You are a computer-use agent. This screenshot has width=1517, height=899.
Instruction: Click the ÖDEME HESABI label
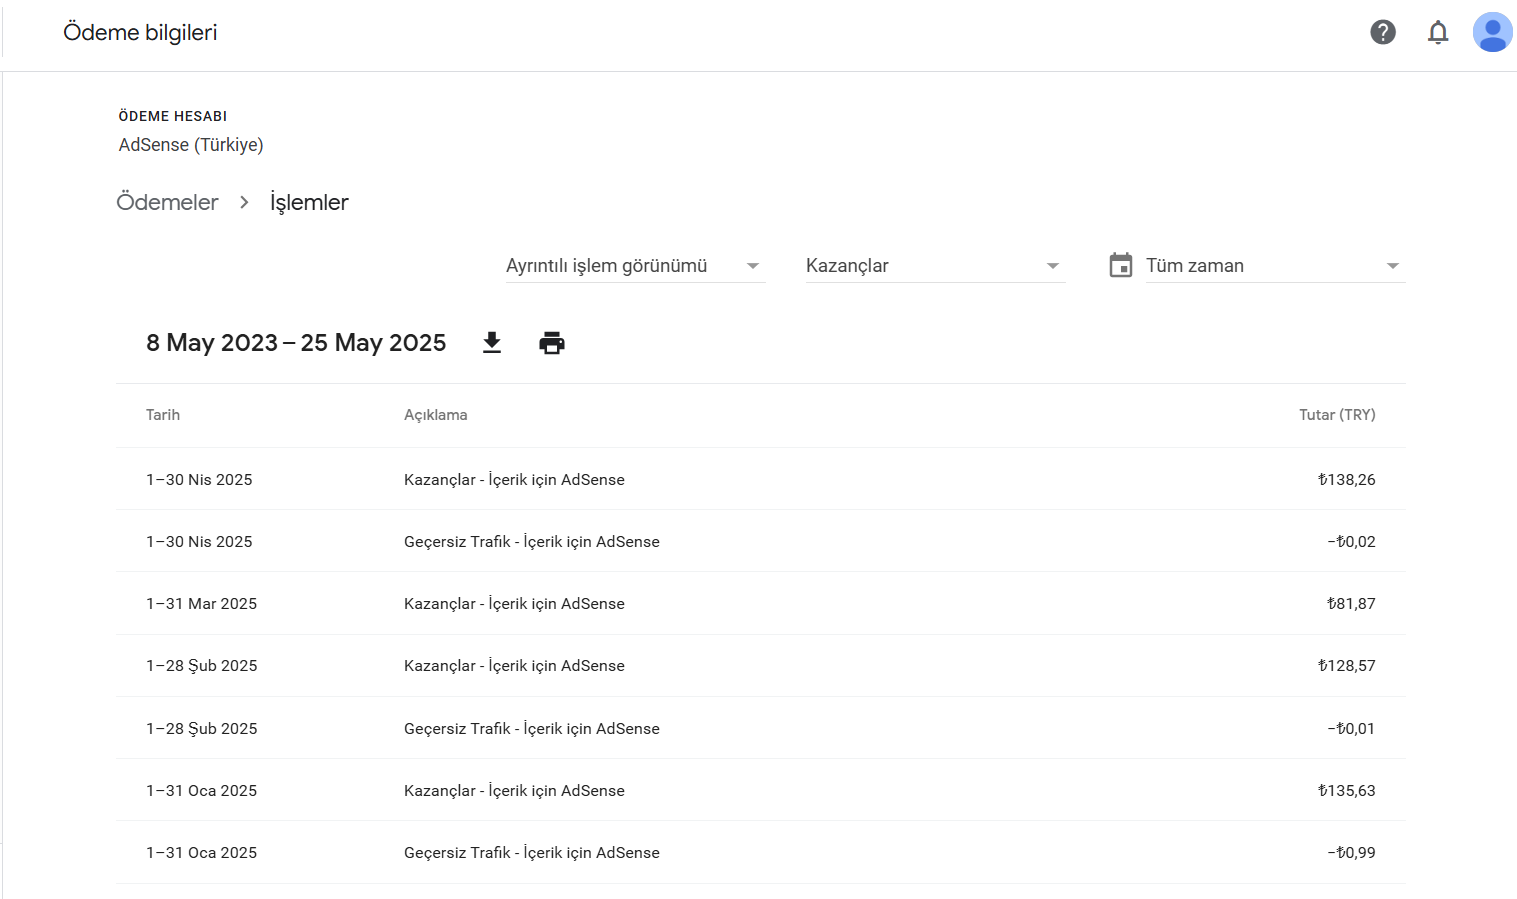(173, 116)
